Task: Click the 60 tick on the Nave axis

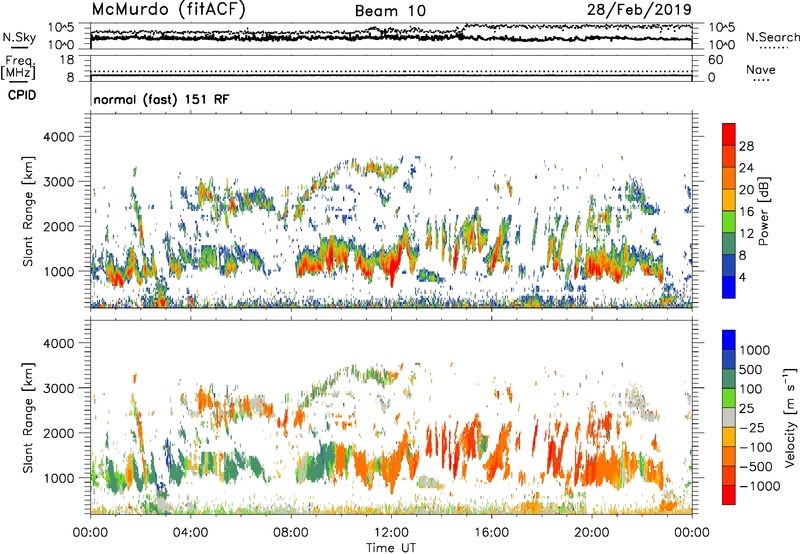Action: (715, 60)
